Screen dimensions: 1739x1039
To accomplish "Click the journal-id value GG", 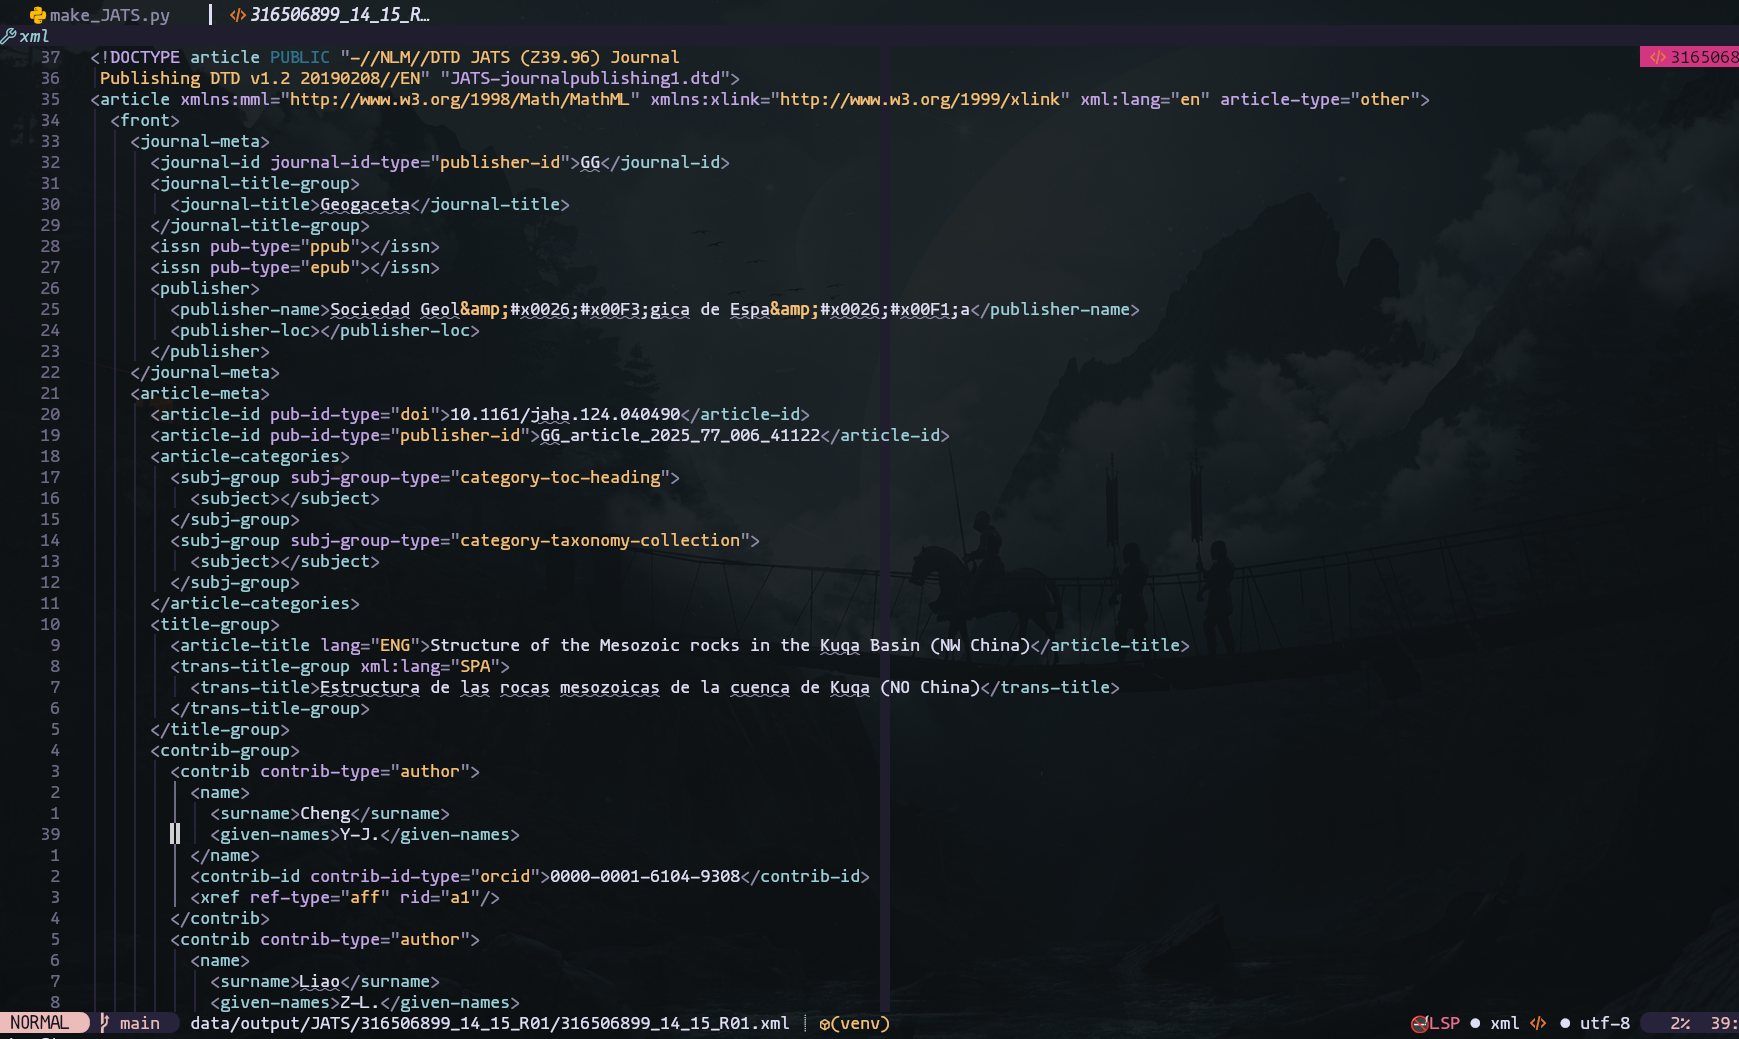I will pos(590,162).
